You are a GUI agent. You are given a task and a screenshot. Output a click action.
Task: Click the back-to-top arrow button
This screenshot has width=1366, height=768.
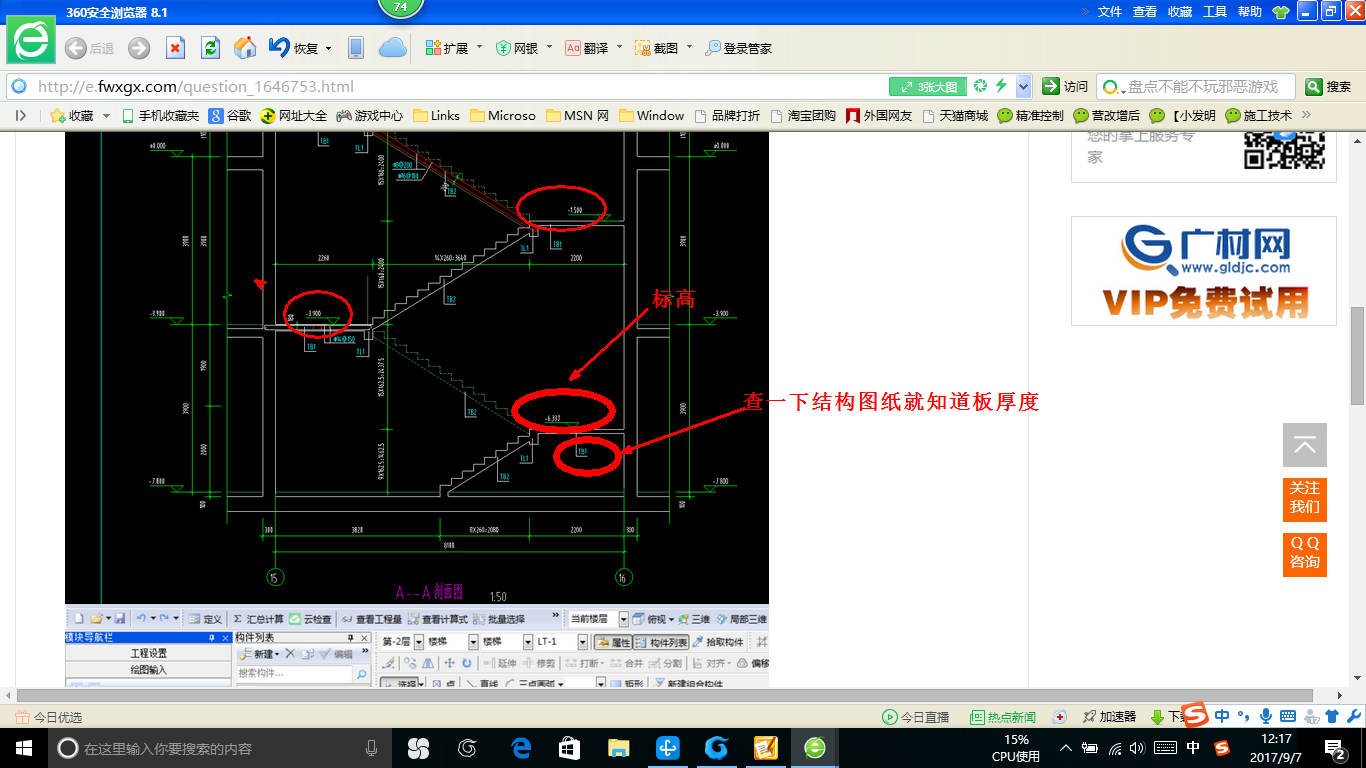(1305, 445)
